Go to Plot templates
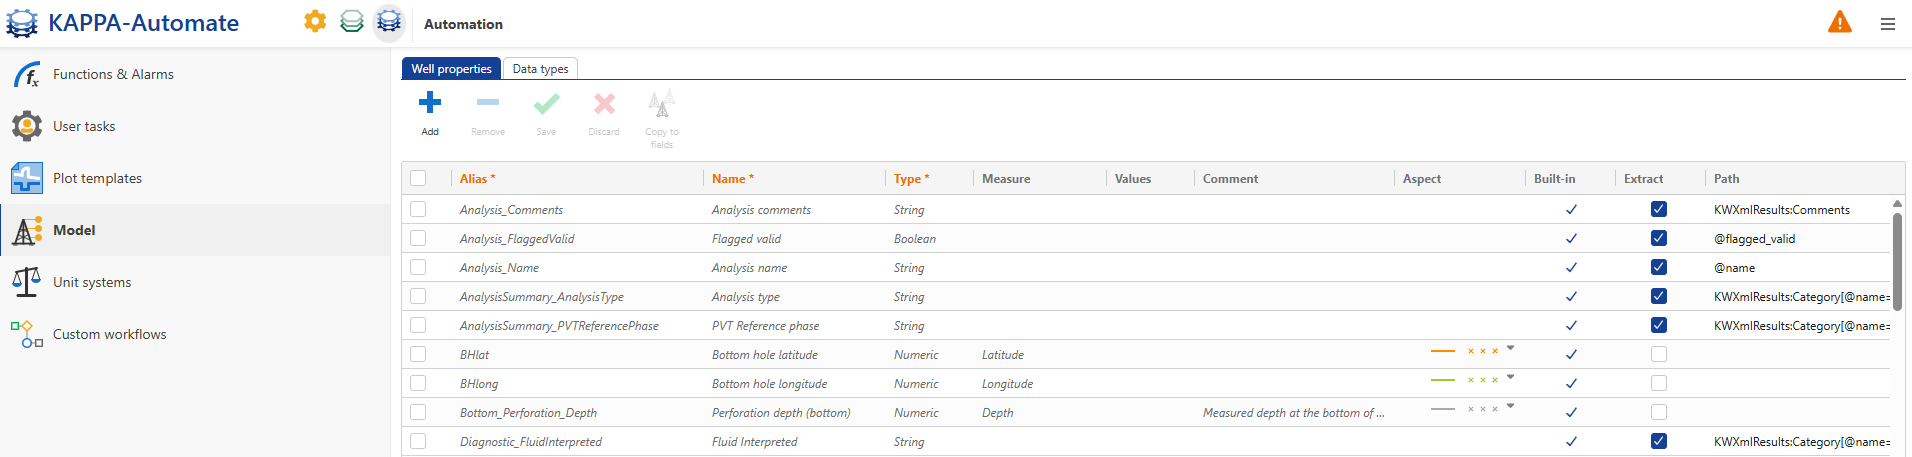This screenshot has height=457, width=1912. click(97, 178)
